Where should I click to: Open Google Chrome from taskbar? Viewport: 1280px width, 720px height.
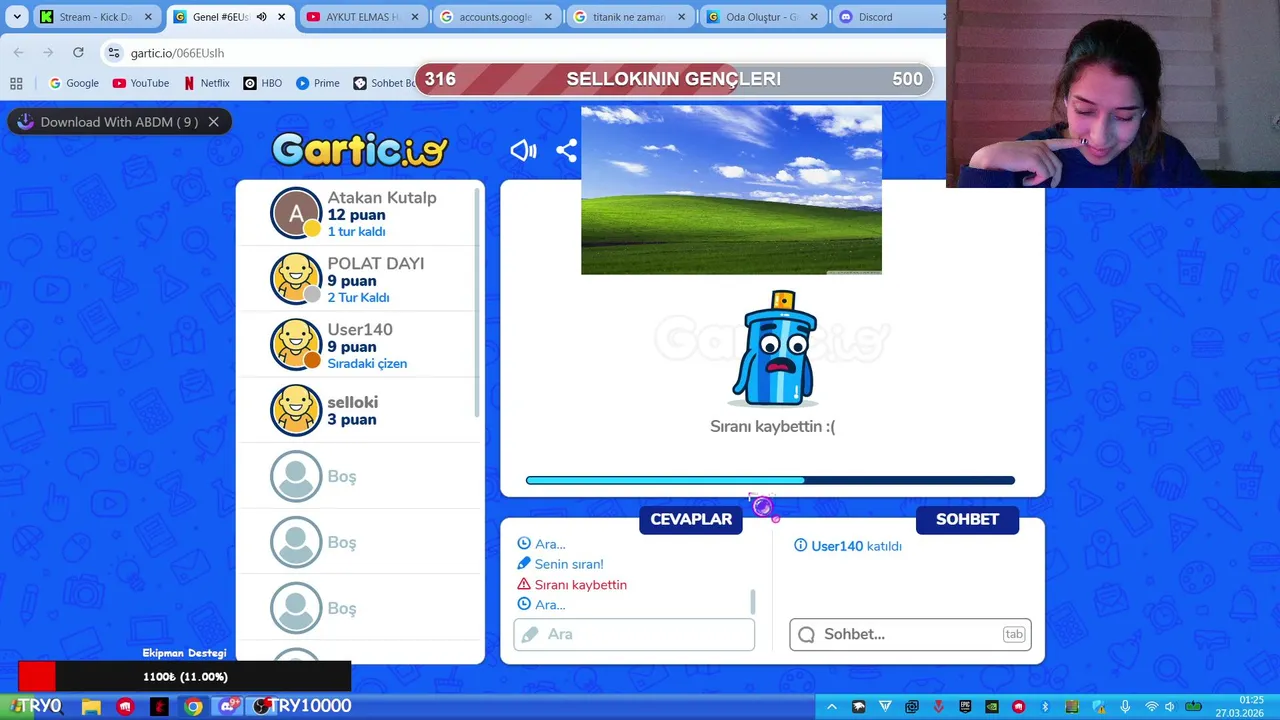(x=193, y=706)
